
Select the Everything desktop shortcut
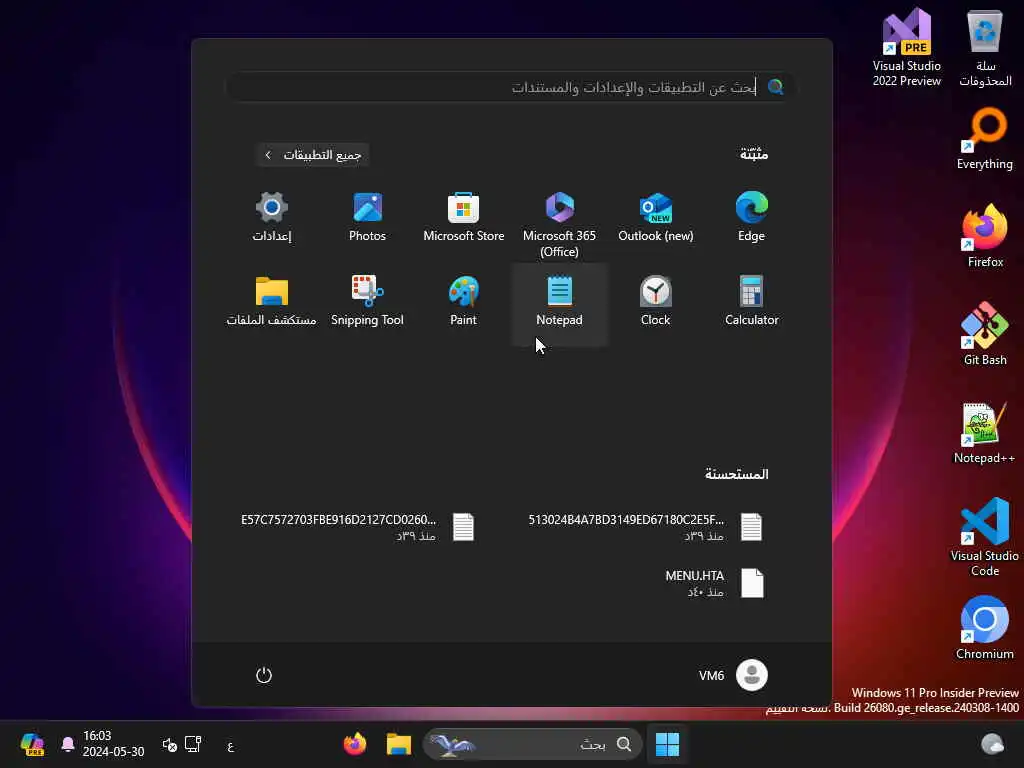tap(985, 139)
